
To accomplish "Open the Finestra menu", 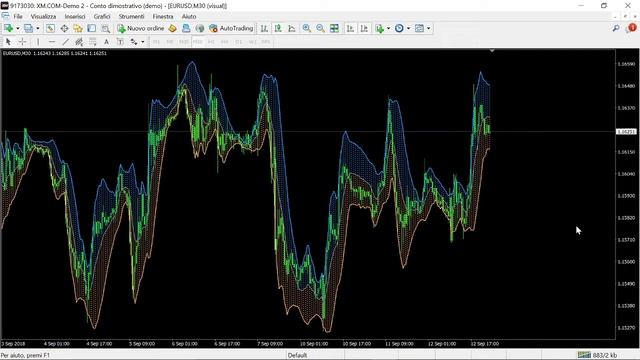I will click(x=163, y=16).
